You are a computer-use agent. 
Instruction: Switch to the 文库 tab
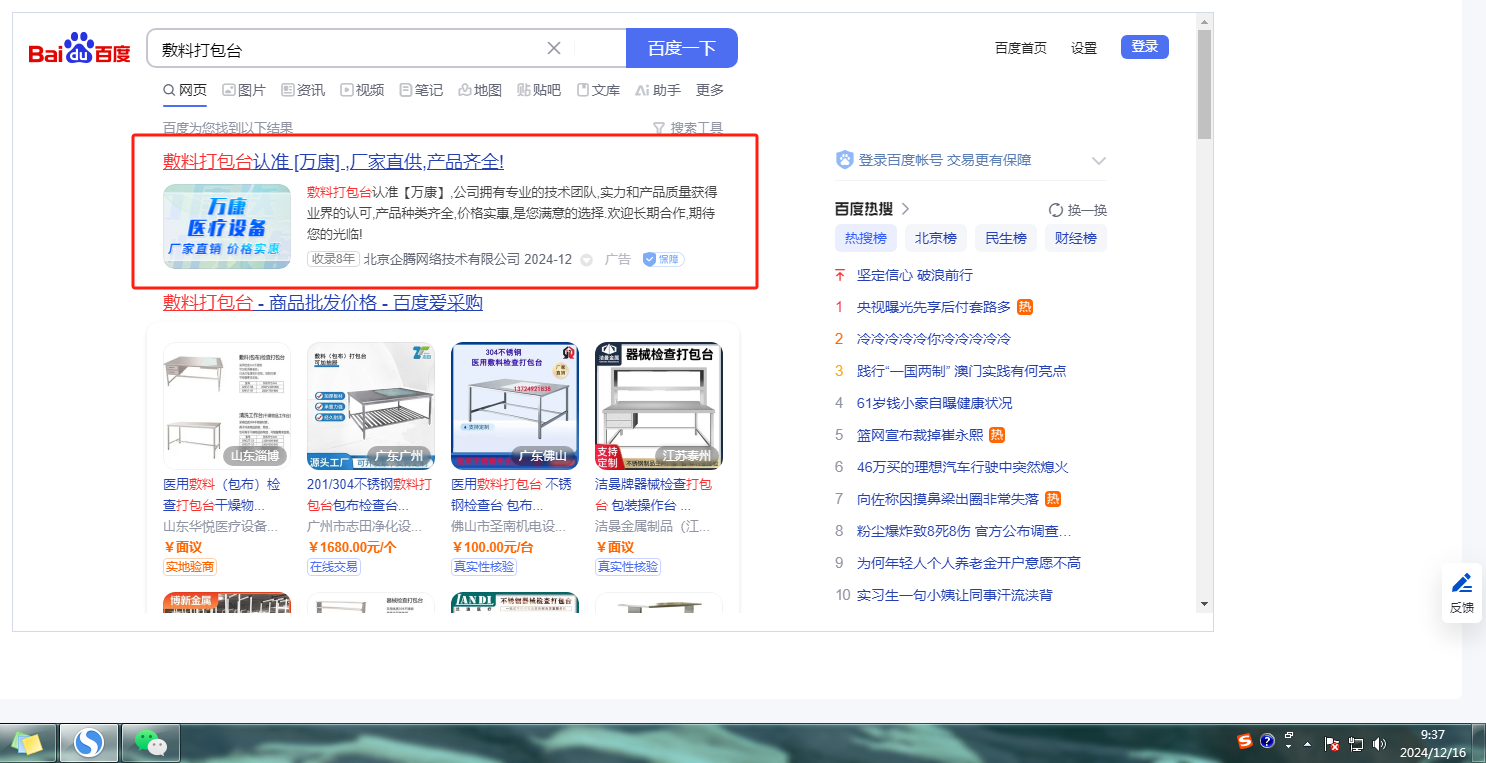(x=598, y=90)
